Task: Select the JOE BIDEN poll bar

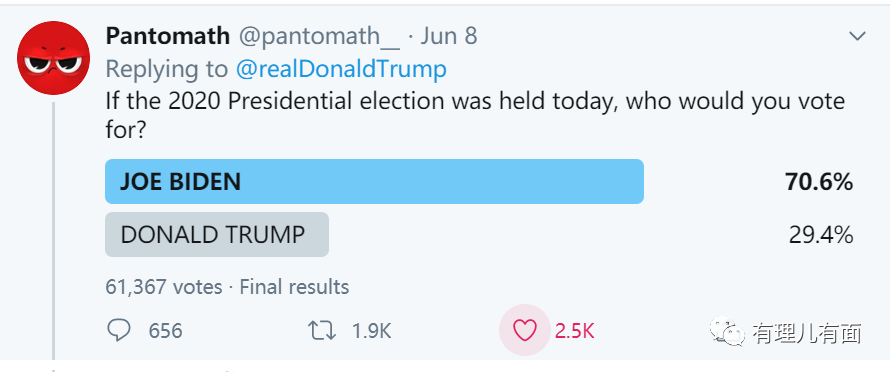Action: tap(375, 182)
